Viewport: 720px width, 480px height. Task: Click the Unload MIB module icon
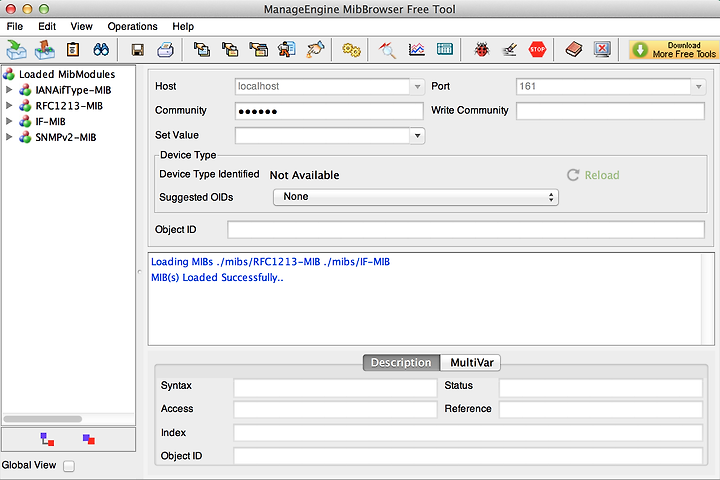click(x=45, y=50)
